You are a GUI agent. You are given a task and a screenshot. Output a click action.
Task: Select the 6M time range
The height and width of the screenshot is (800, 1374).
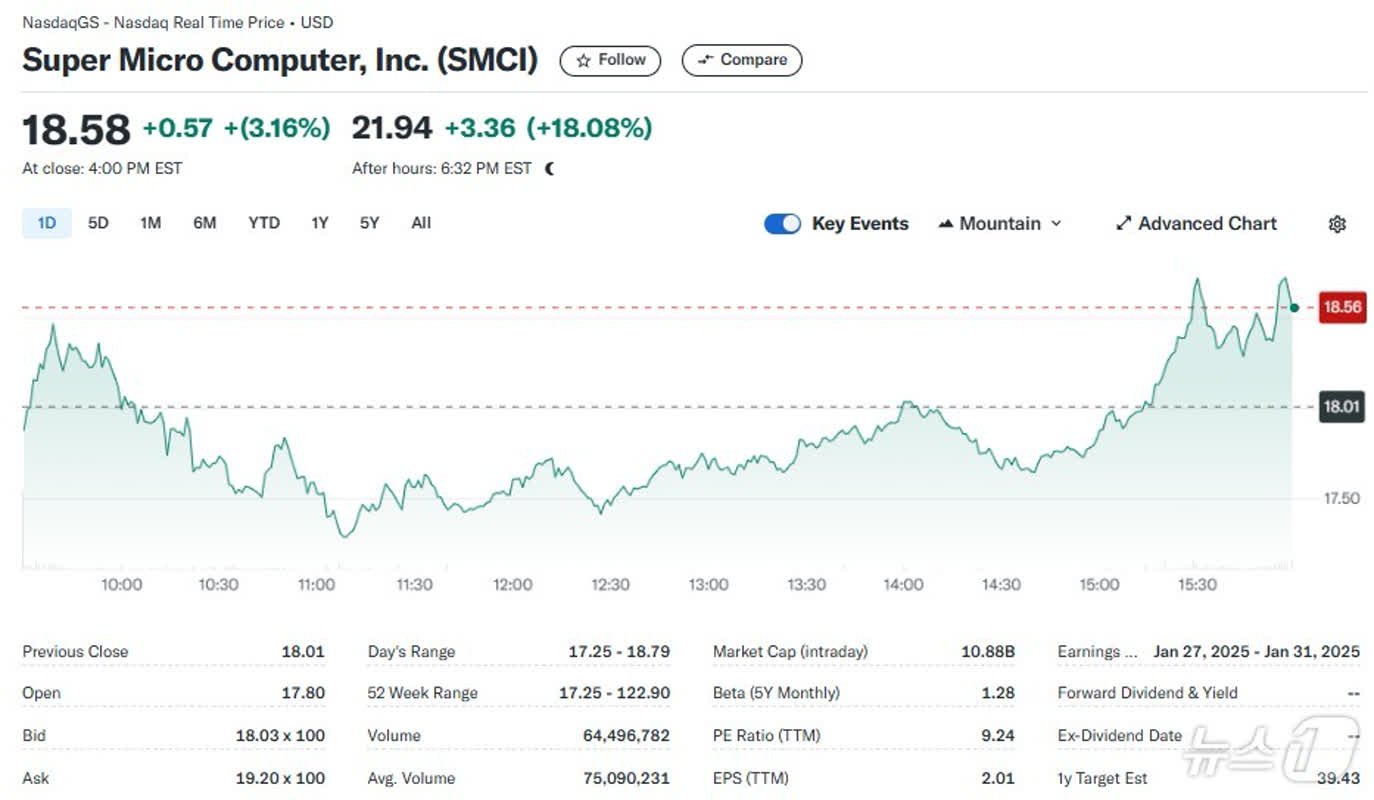(204, 223)
